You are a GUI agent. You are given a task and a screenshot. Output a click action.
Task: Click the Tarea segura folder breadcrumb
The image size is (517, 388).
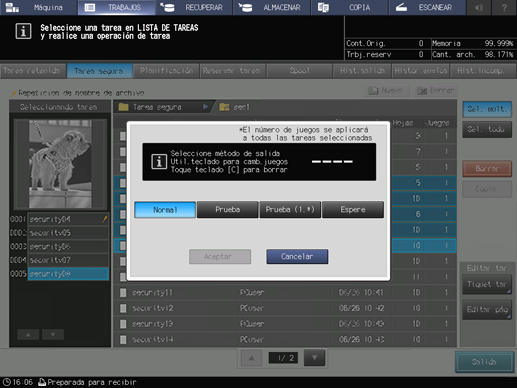(x=163, y=107)
